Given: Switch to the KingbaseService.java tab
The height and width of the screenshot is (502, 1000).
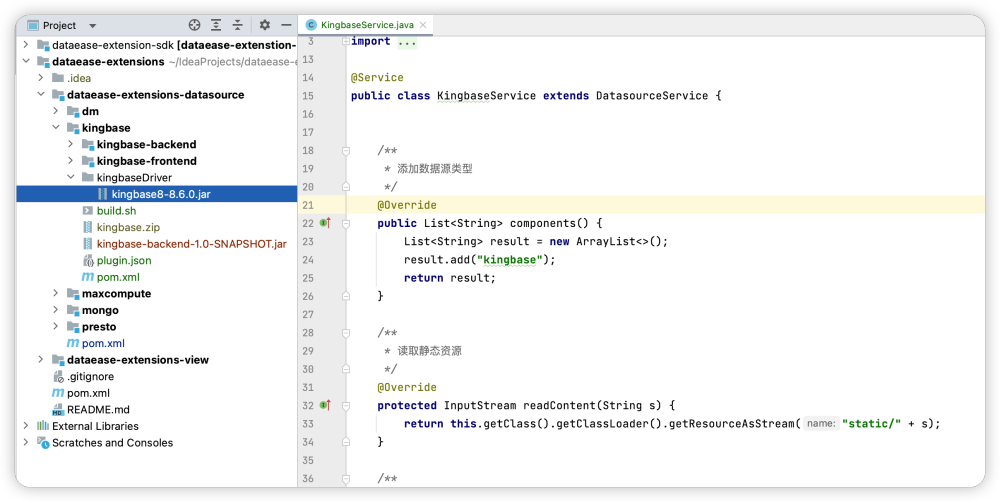Looking at the screenshot, I should click(367, 25).
